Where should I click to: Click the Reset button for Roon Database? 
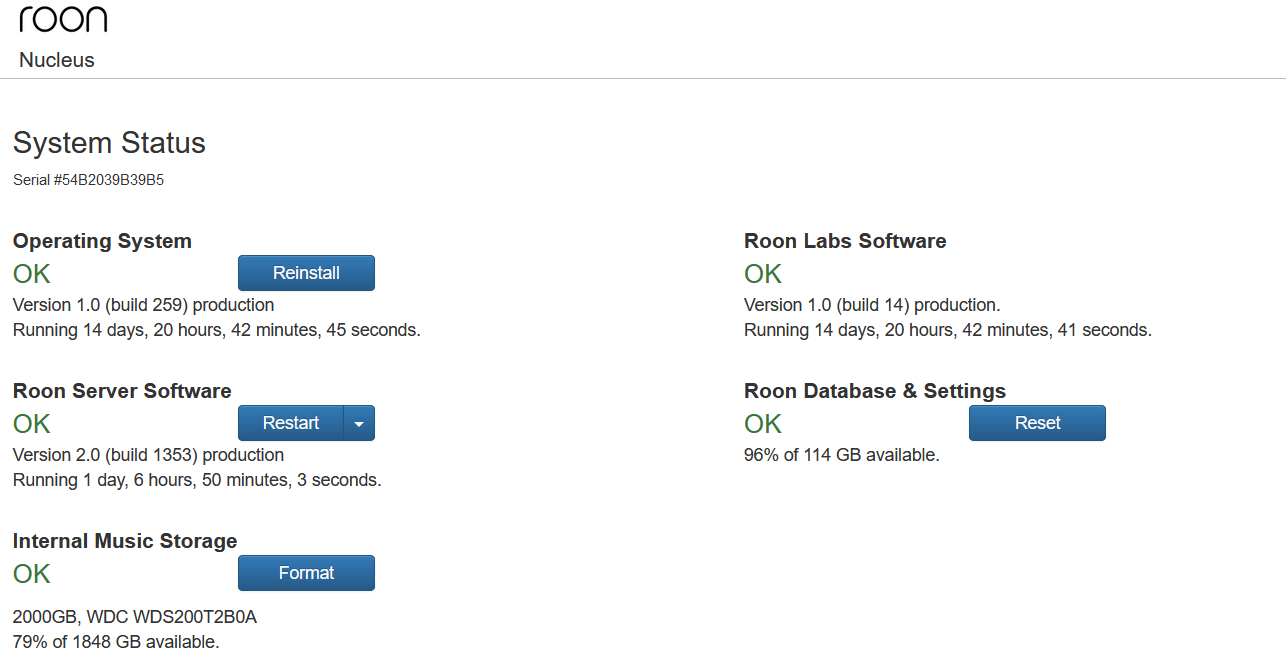tap(1037, 422)
